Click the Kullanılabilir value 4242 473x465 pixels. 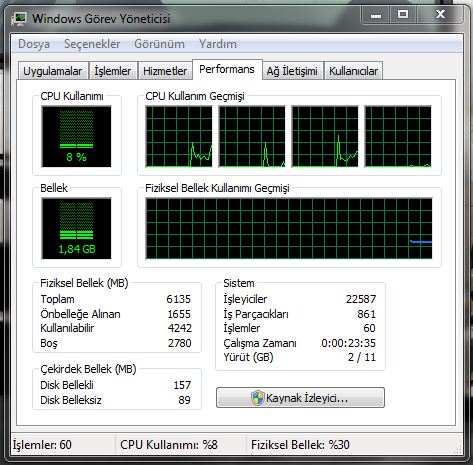coord(180,328)
